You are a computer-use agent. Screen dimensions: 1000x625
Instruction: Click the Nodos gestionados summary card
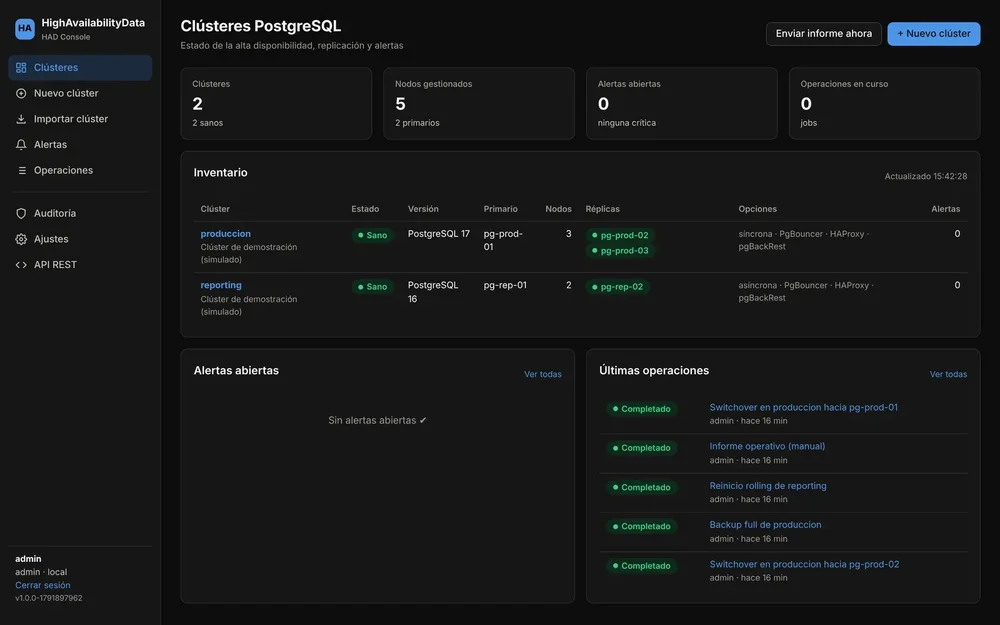[479, 103]
